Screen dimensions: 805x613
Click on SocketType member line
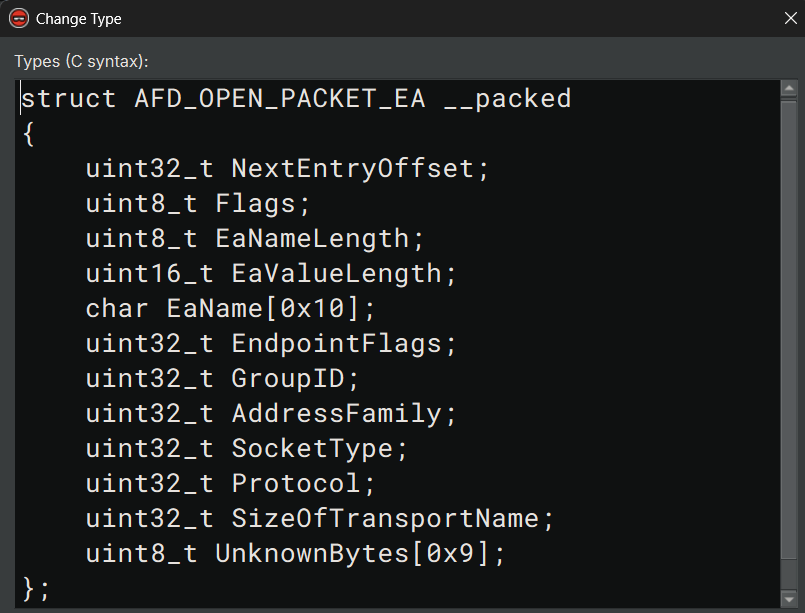(246, 449)
